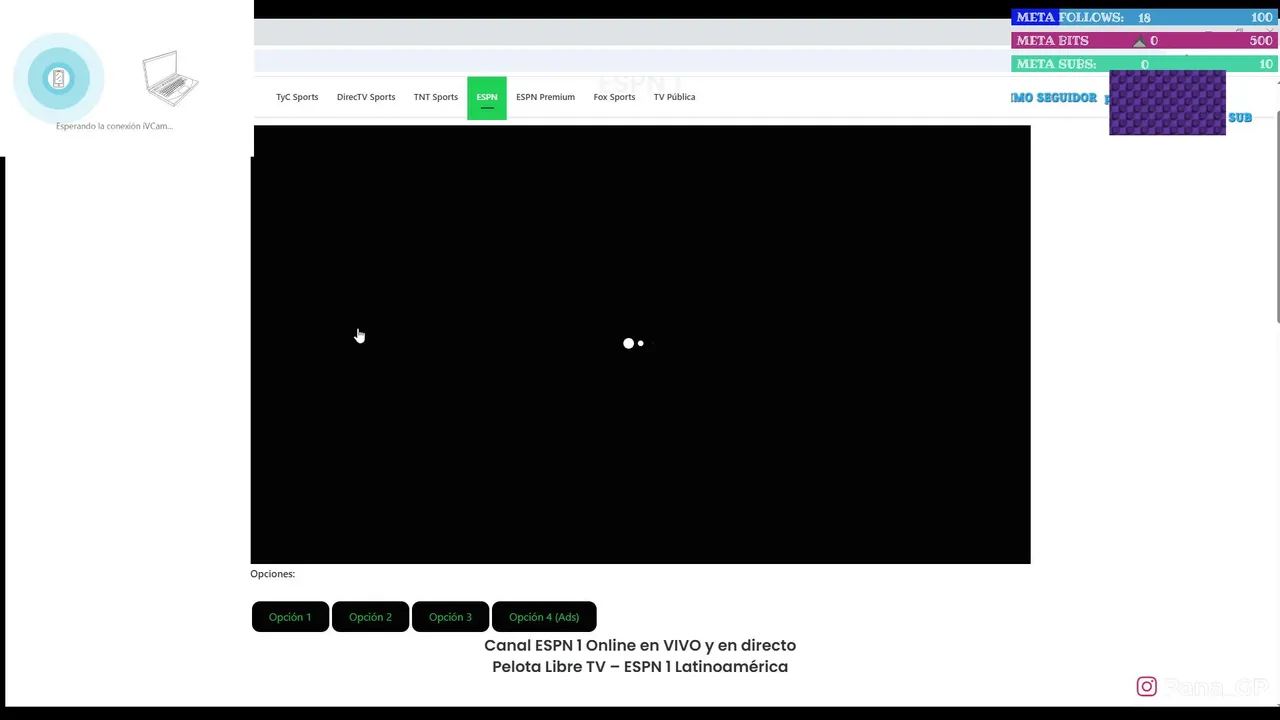Screen dimensions: 1280x720
Task: Select Opción 4 (Ads) stream
Action: click(x=544, y=617)
